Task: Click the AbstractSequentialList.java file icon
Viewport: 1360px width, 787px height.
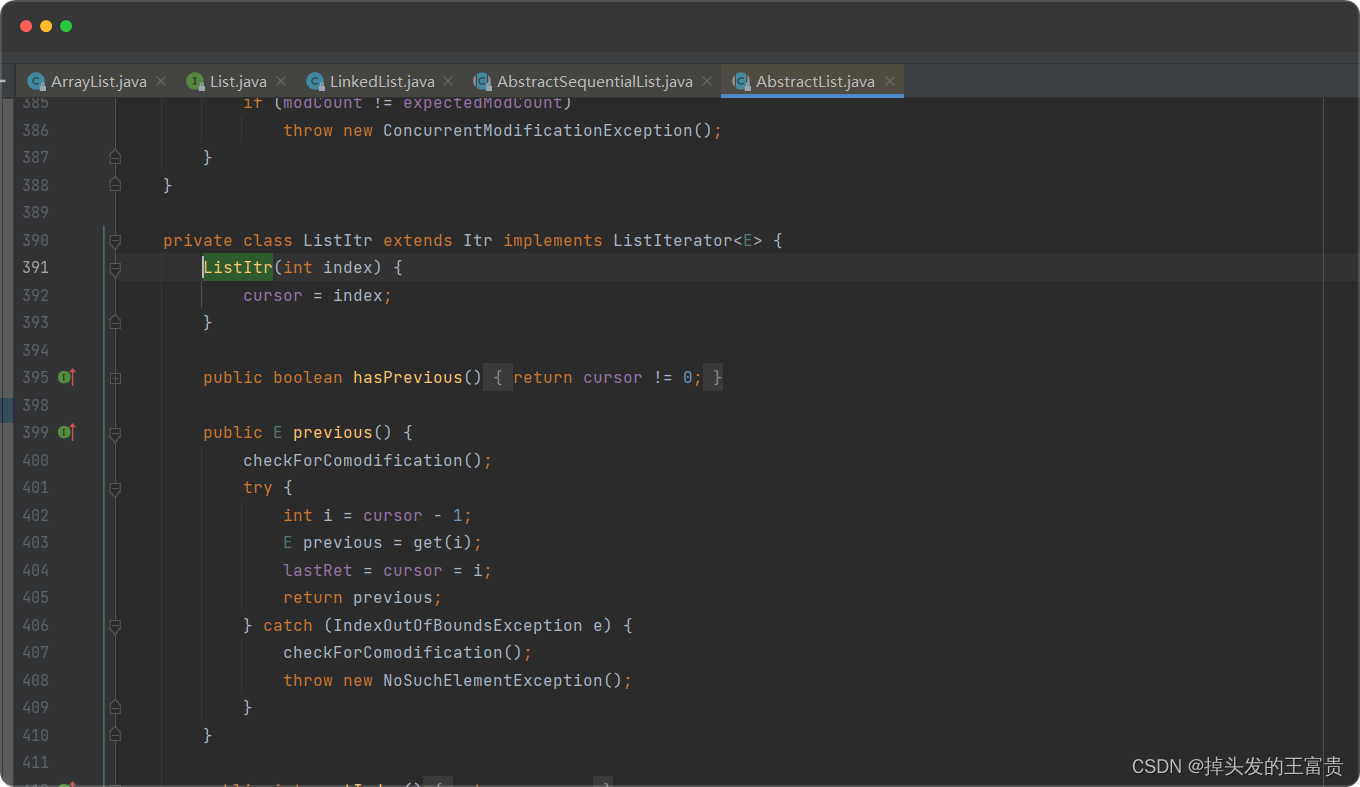Action: click(483, 82)
